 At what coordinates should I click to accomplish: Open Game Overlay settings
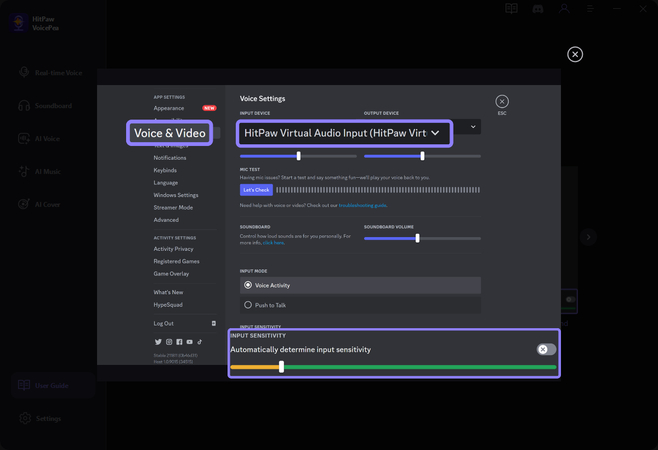(x=171, y=274)
